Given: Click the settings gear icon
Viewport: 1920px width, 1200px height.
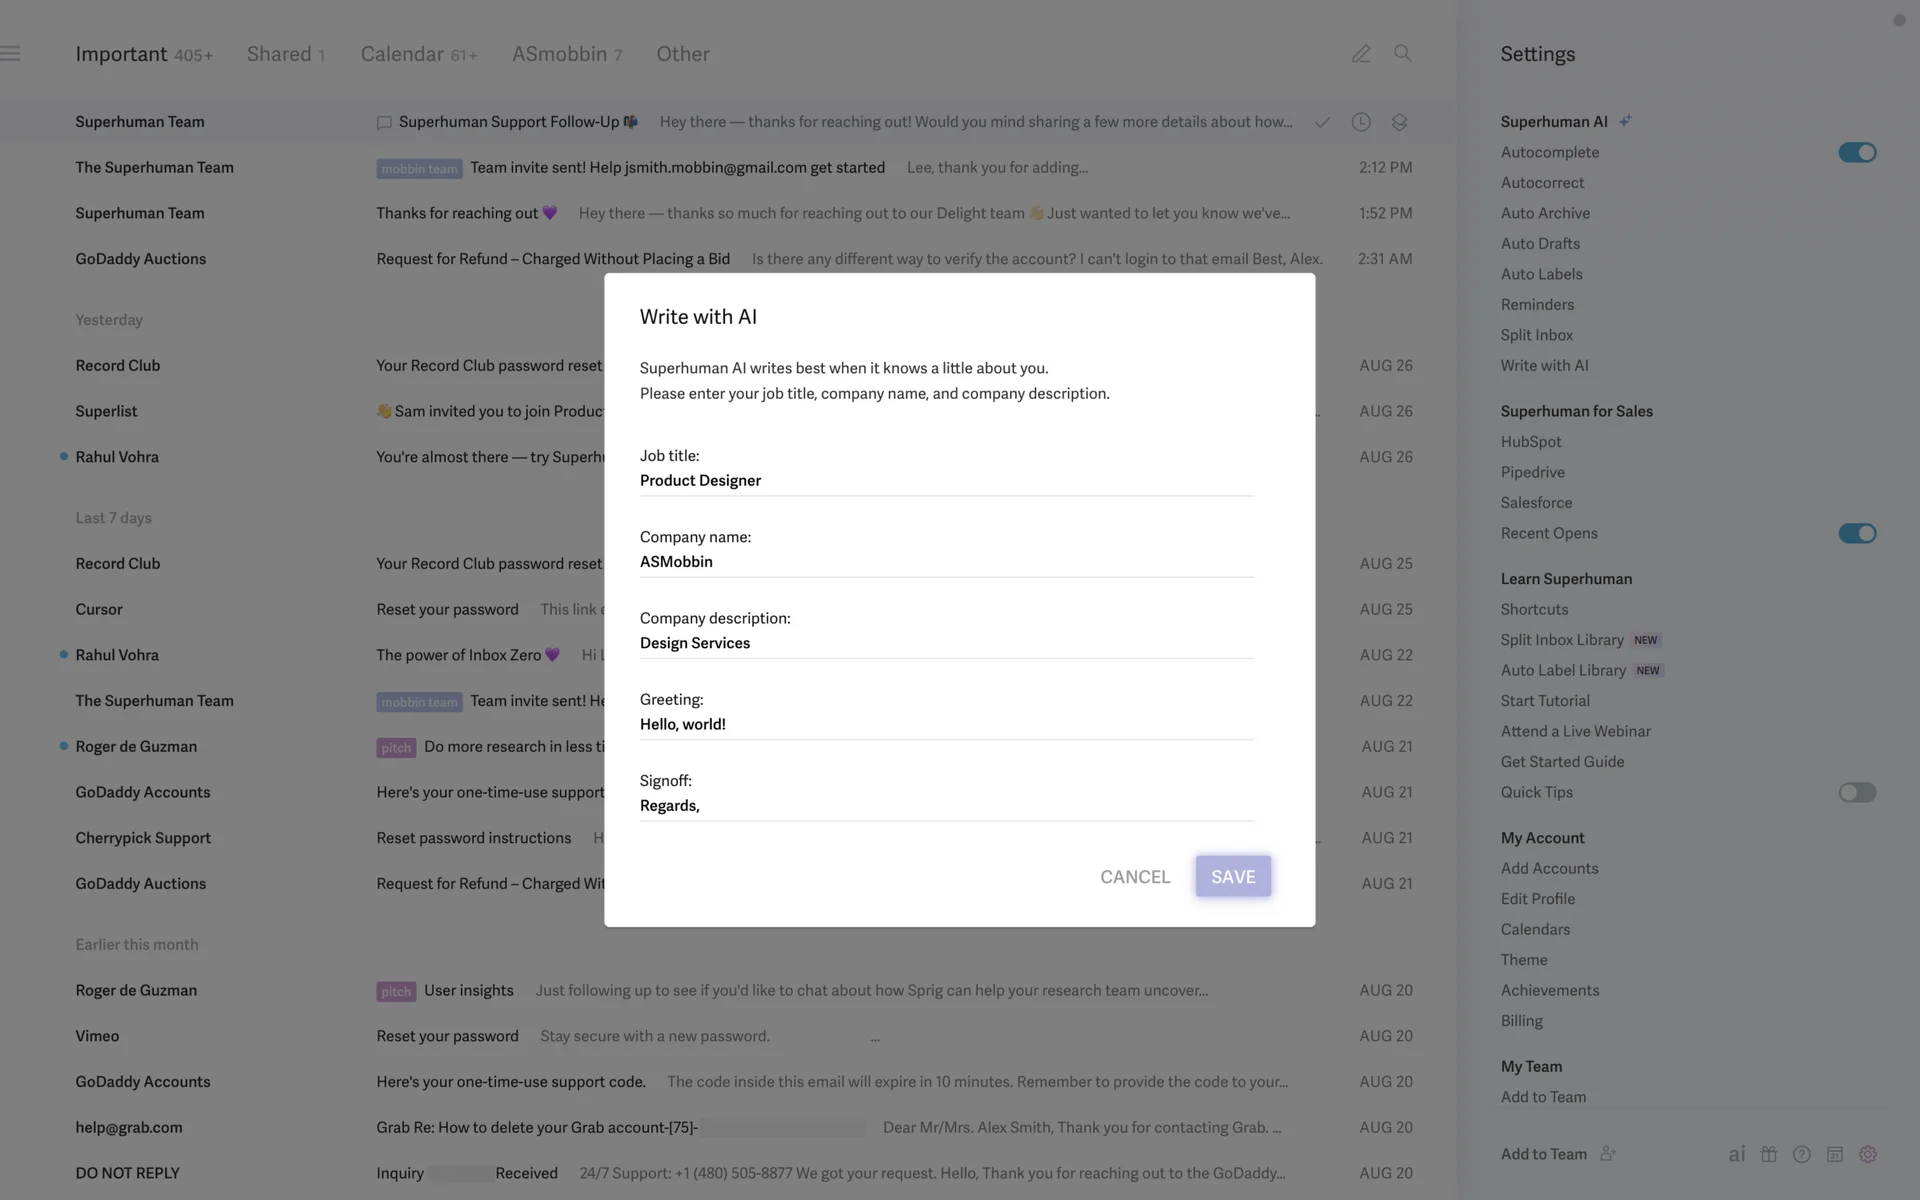Looking at the screenshot, I should coord(1867,1154).
